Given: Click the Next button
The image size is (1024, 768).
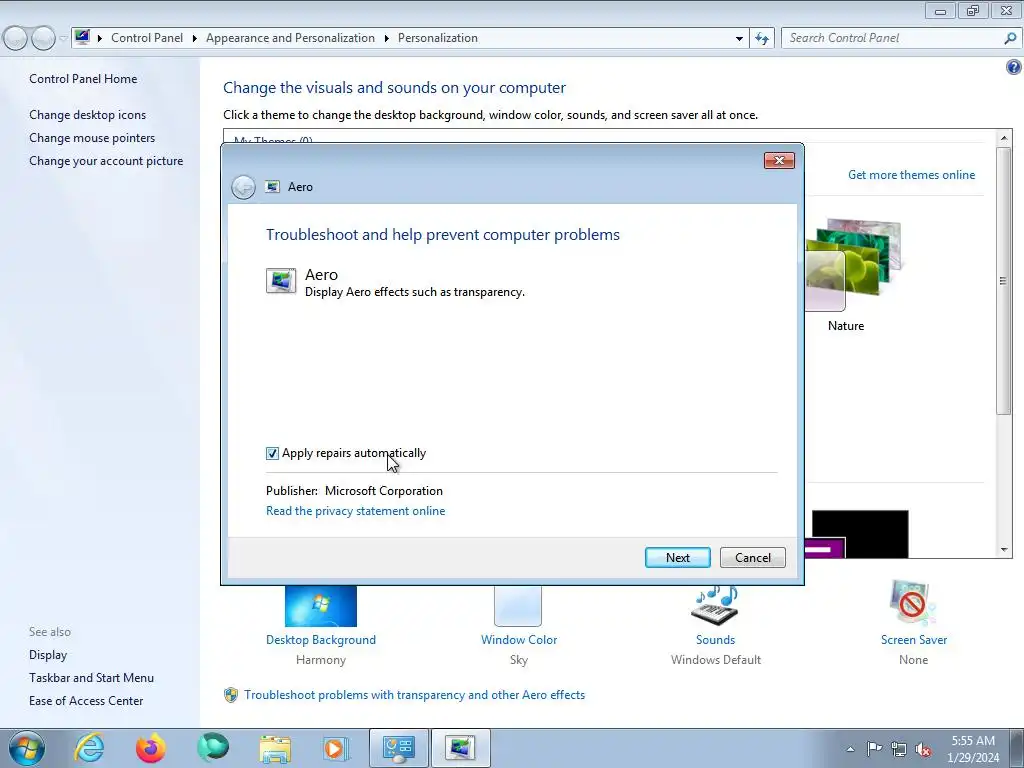Looking at the screenshot, I should click(x=678, y=558).
